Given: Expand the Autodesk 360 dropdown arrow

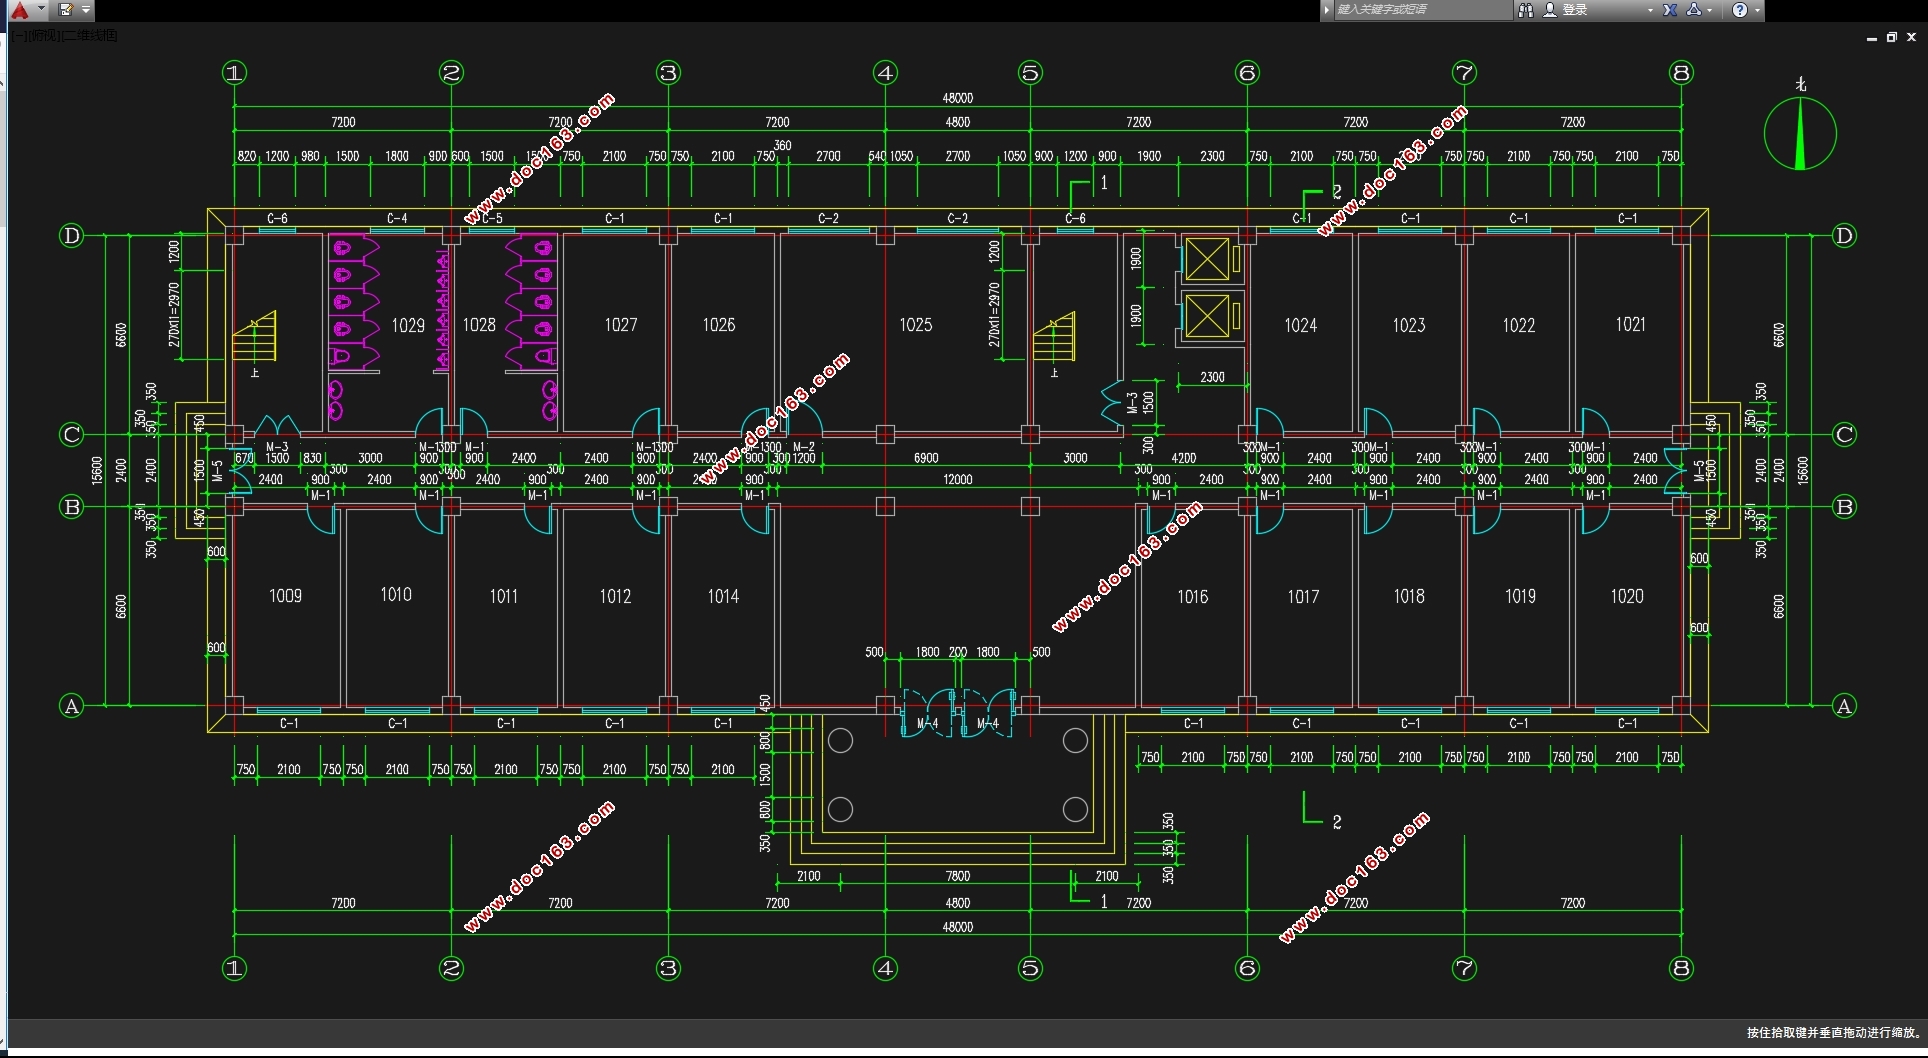Looking at the screenshot, I should [x=1710, y=10].
